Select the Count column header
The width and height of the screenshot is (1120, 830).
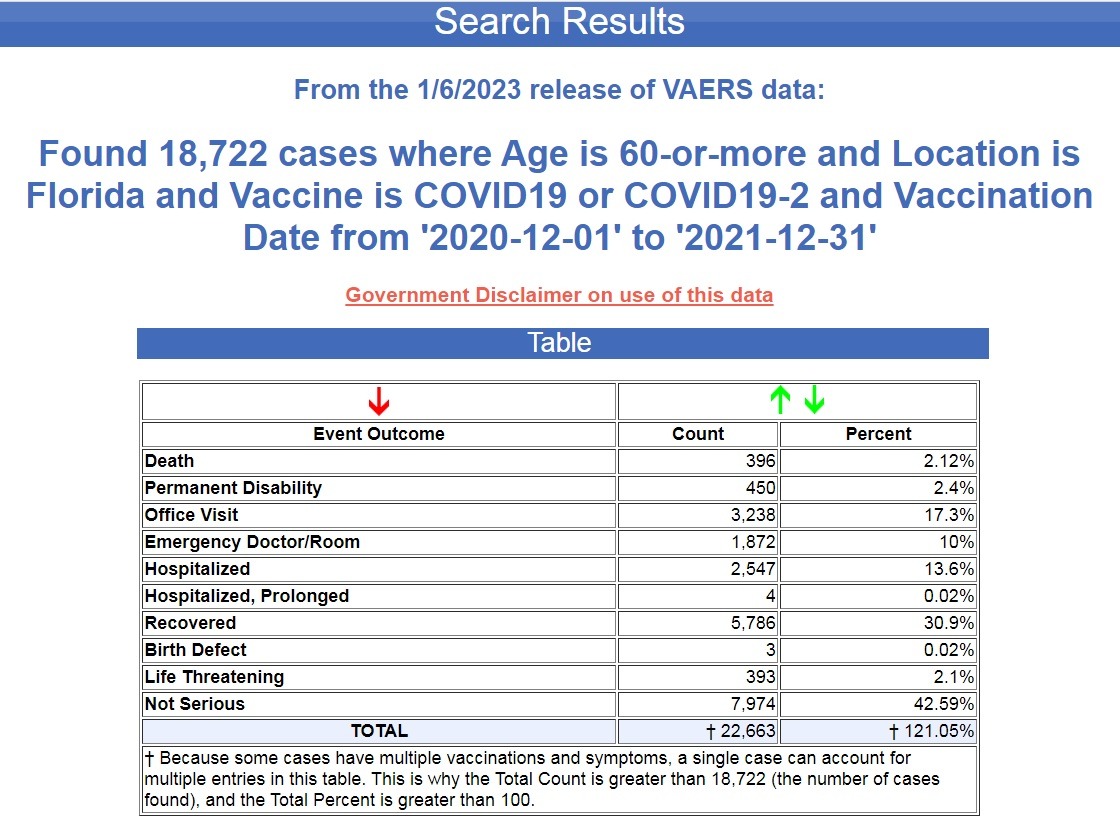(x=698, y=434)
